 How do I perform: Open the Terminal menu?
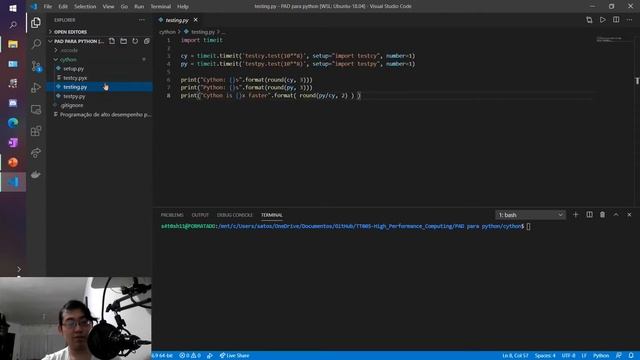pos(160,7)
